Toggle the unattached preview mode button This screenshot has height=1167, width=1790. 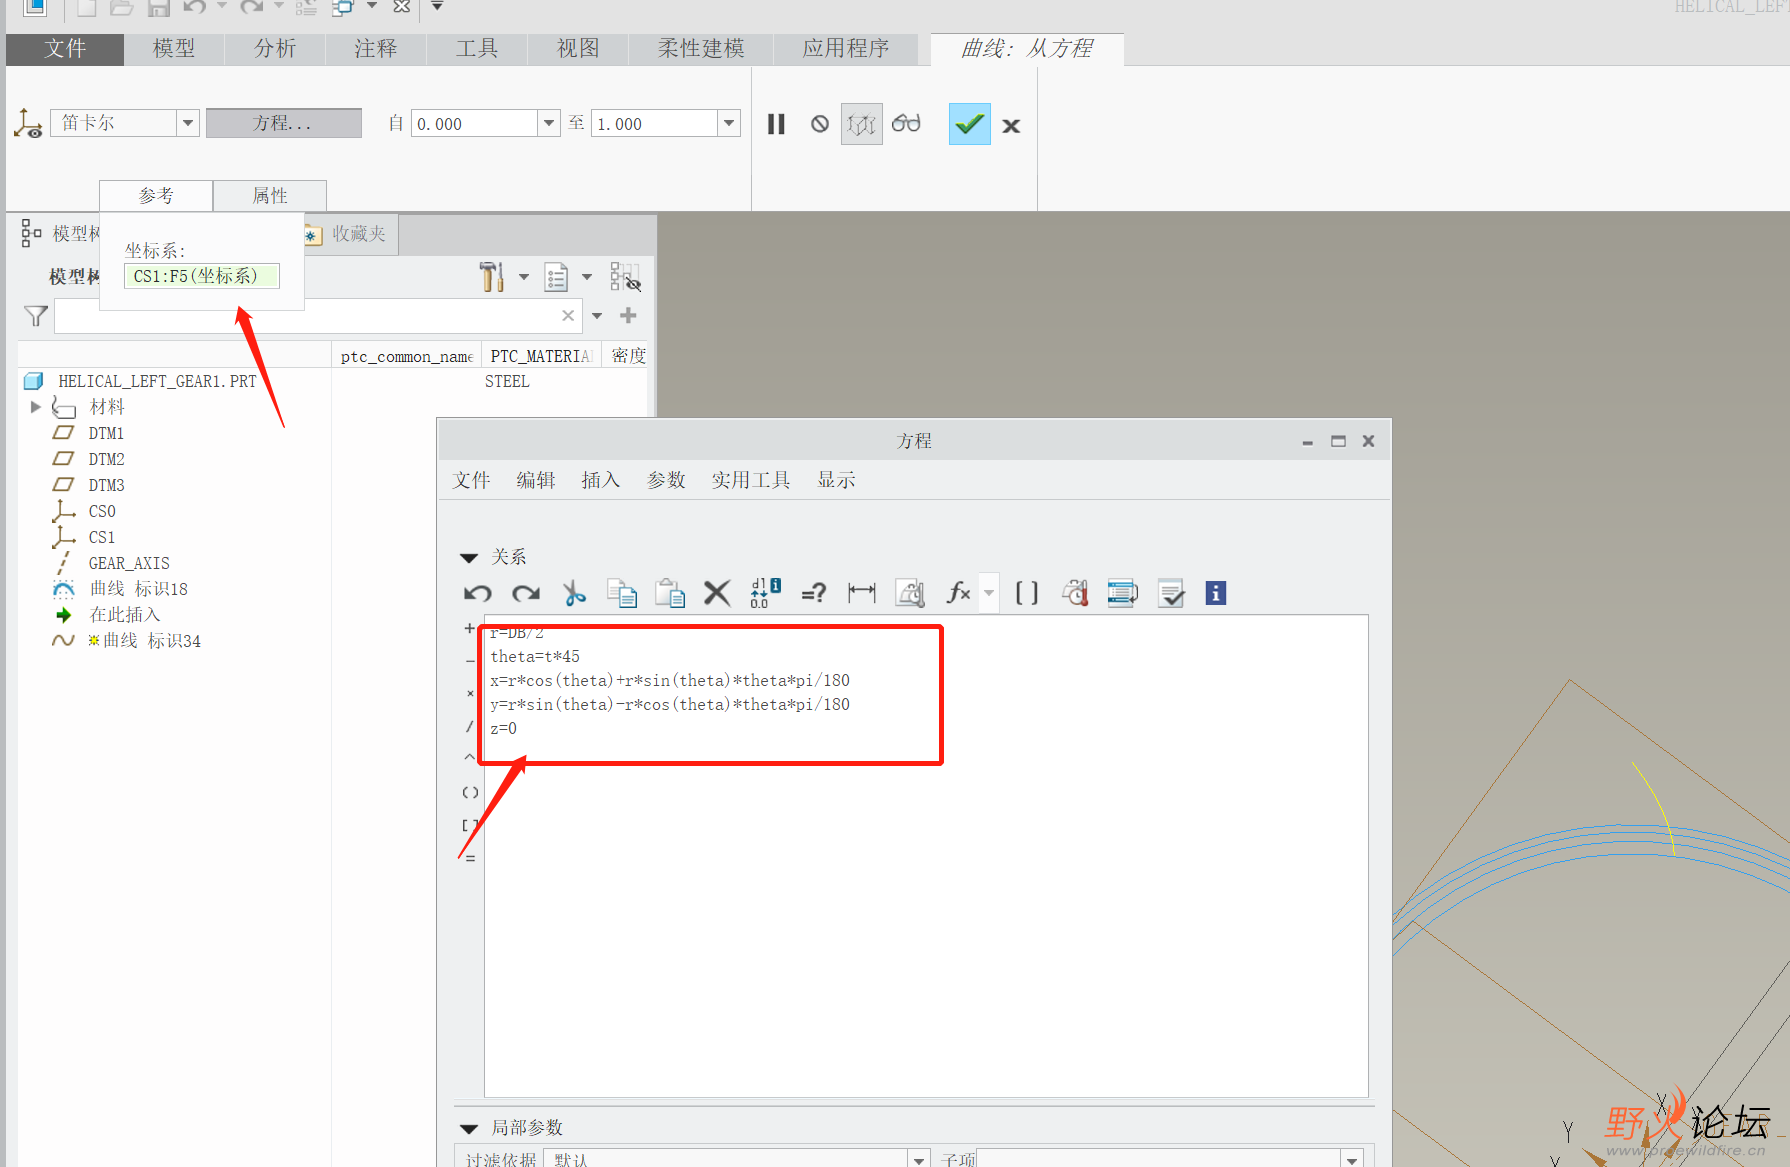tap(862, 124)
